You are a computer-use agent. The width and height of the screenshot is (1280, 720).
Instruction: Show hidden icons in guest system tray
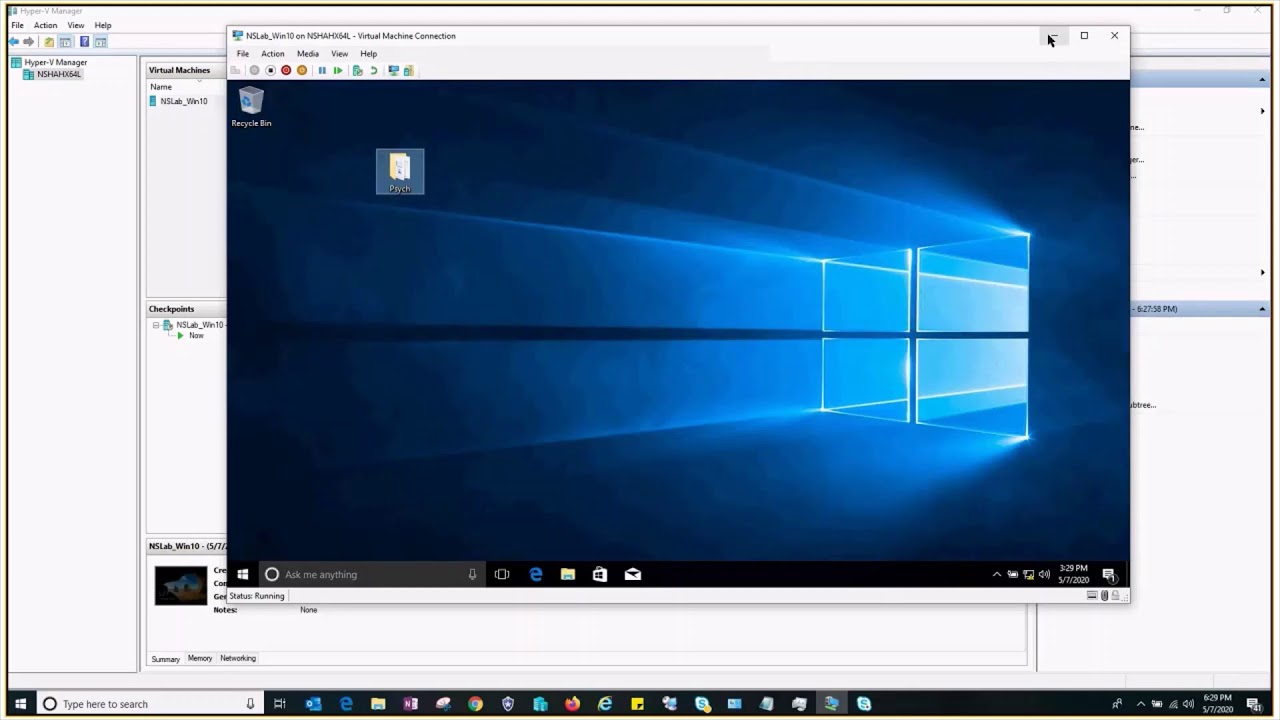pyautogui.click(x=996, y=574)
